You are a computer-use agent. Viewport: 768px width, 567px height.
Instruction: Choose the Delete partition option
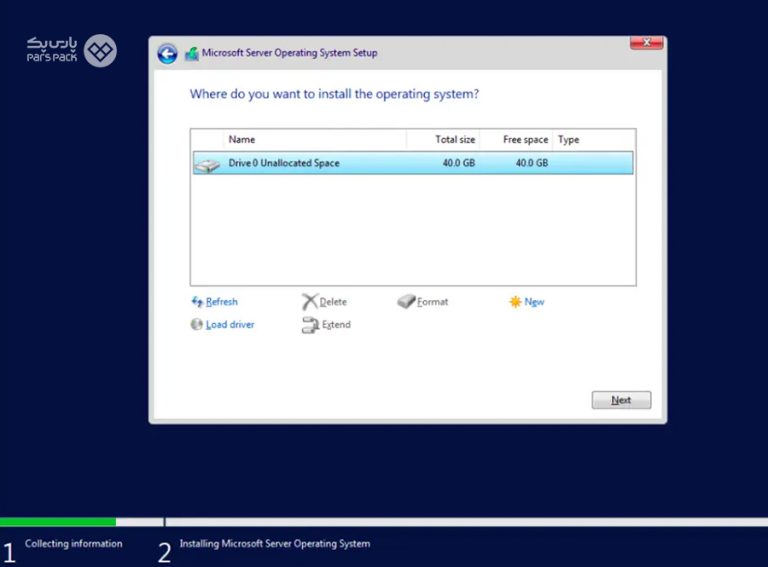click(333, 302)
